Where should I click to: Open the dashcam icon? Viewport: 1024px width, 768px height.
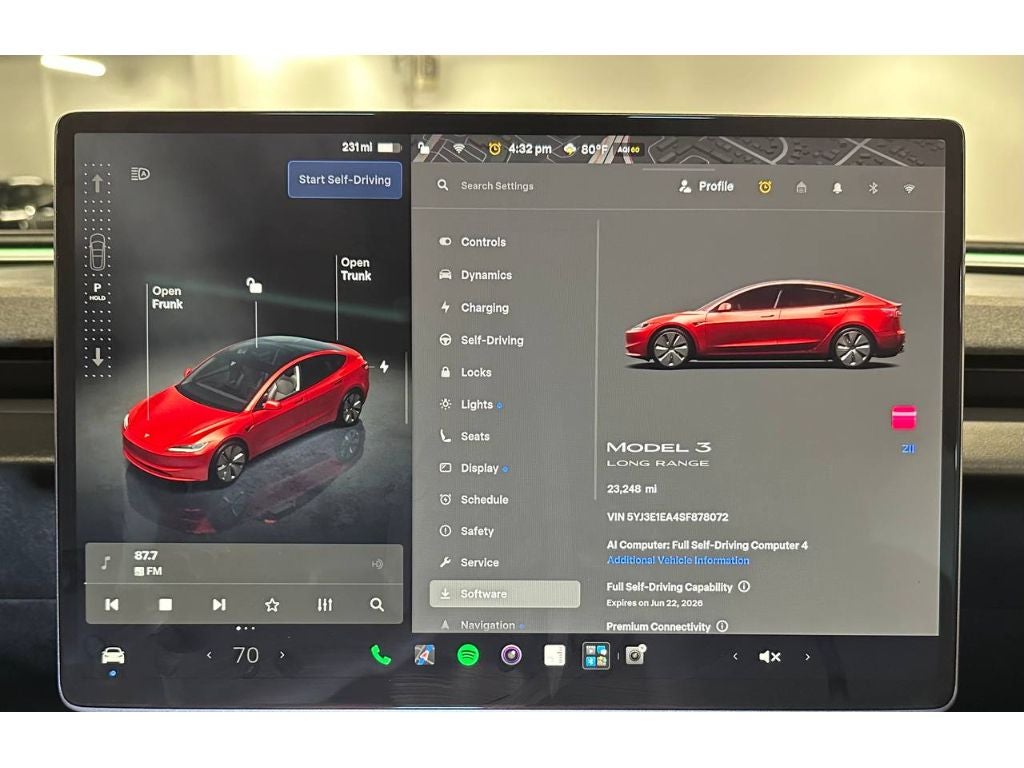click(635, 654)
